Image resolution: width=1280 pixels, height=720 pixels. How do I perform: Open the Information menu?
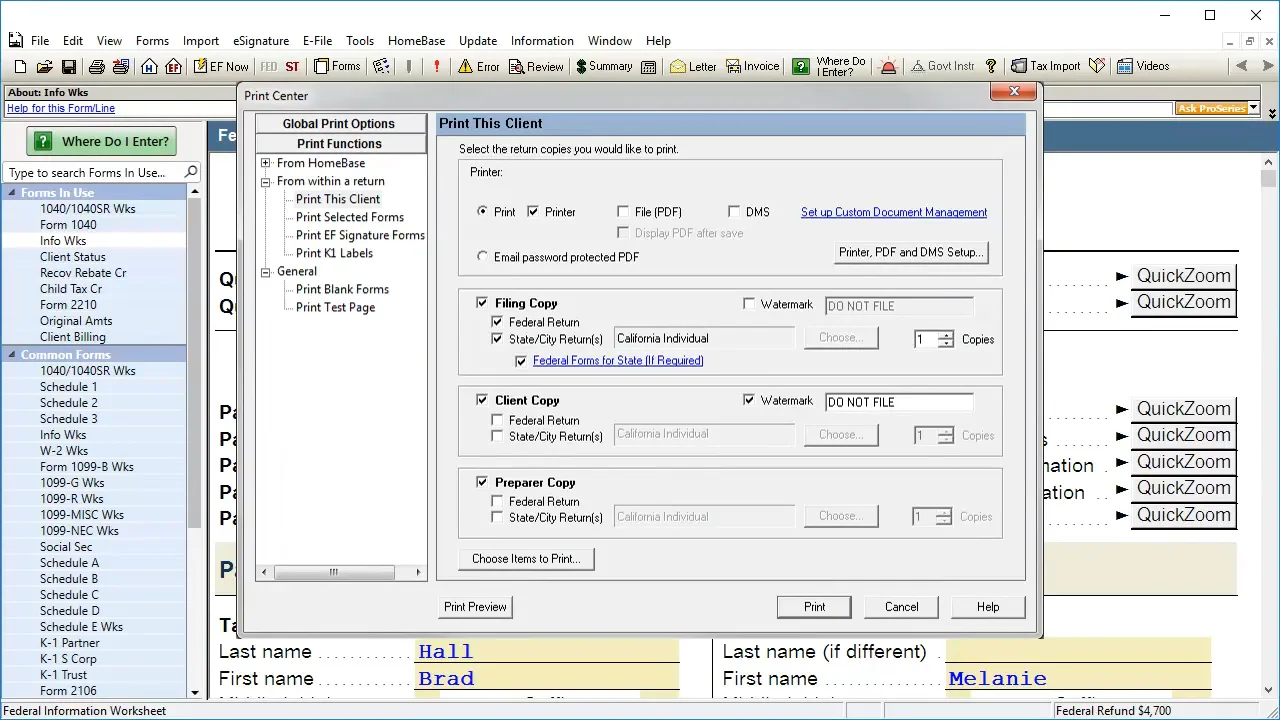click(542, 41)
